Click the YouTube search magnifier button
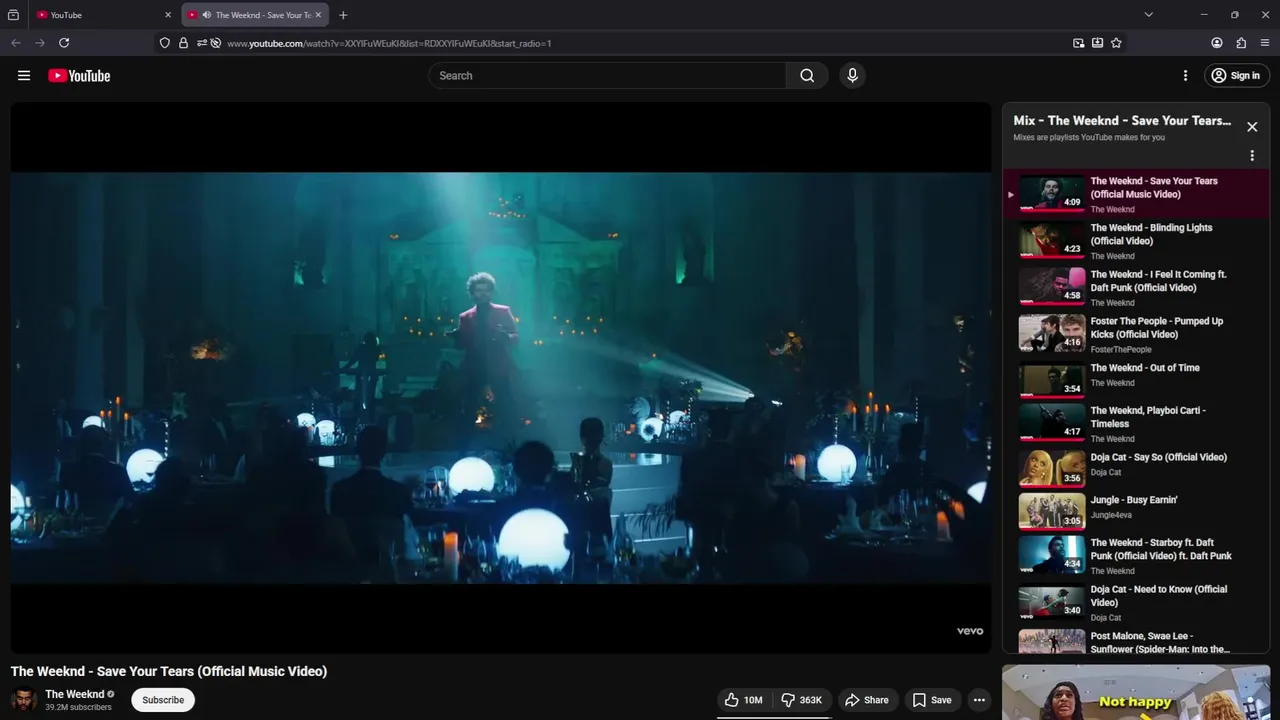This screenshot has height=720, width=1280. tap(807, 75)
